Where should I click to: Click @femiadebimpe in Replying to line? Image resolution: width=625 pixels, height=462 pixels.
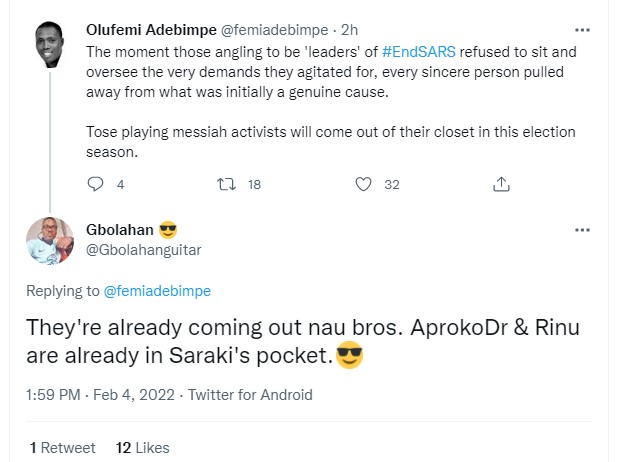[157, 291]
